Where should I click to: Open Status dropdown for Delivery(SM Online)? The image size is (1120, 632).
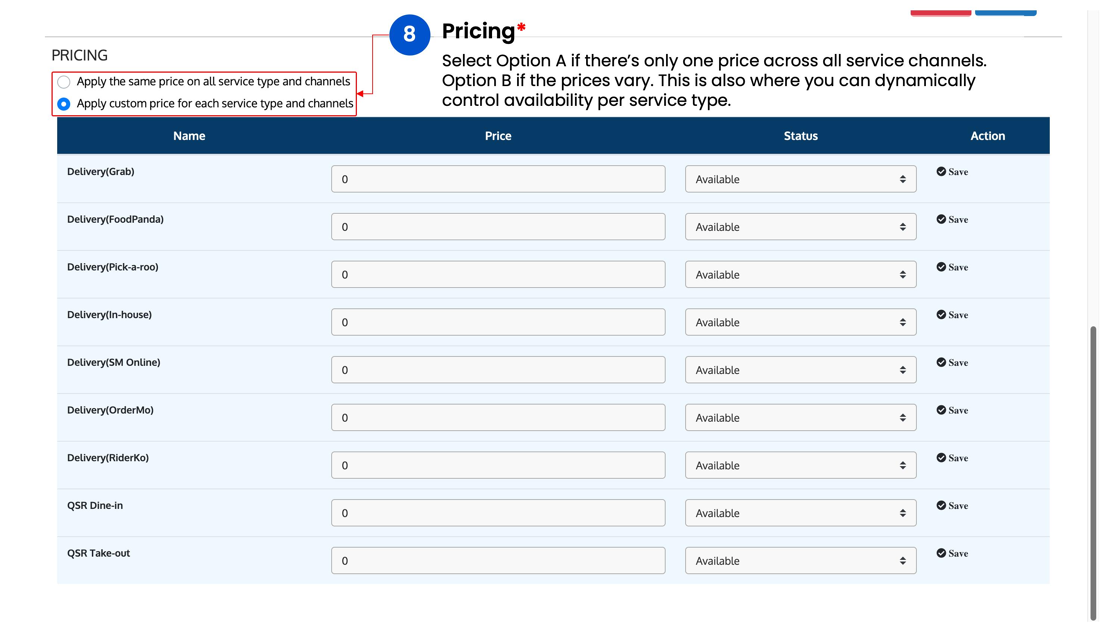click(x=801, y=370)
